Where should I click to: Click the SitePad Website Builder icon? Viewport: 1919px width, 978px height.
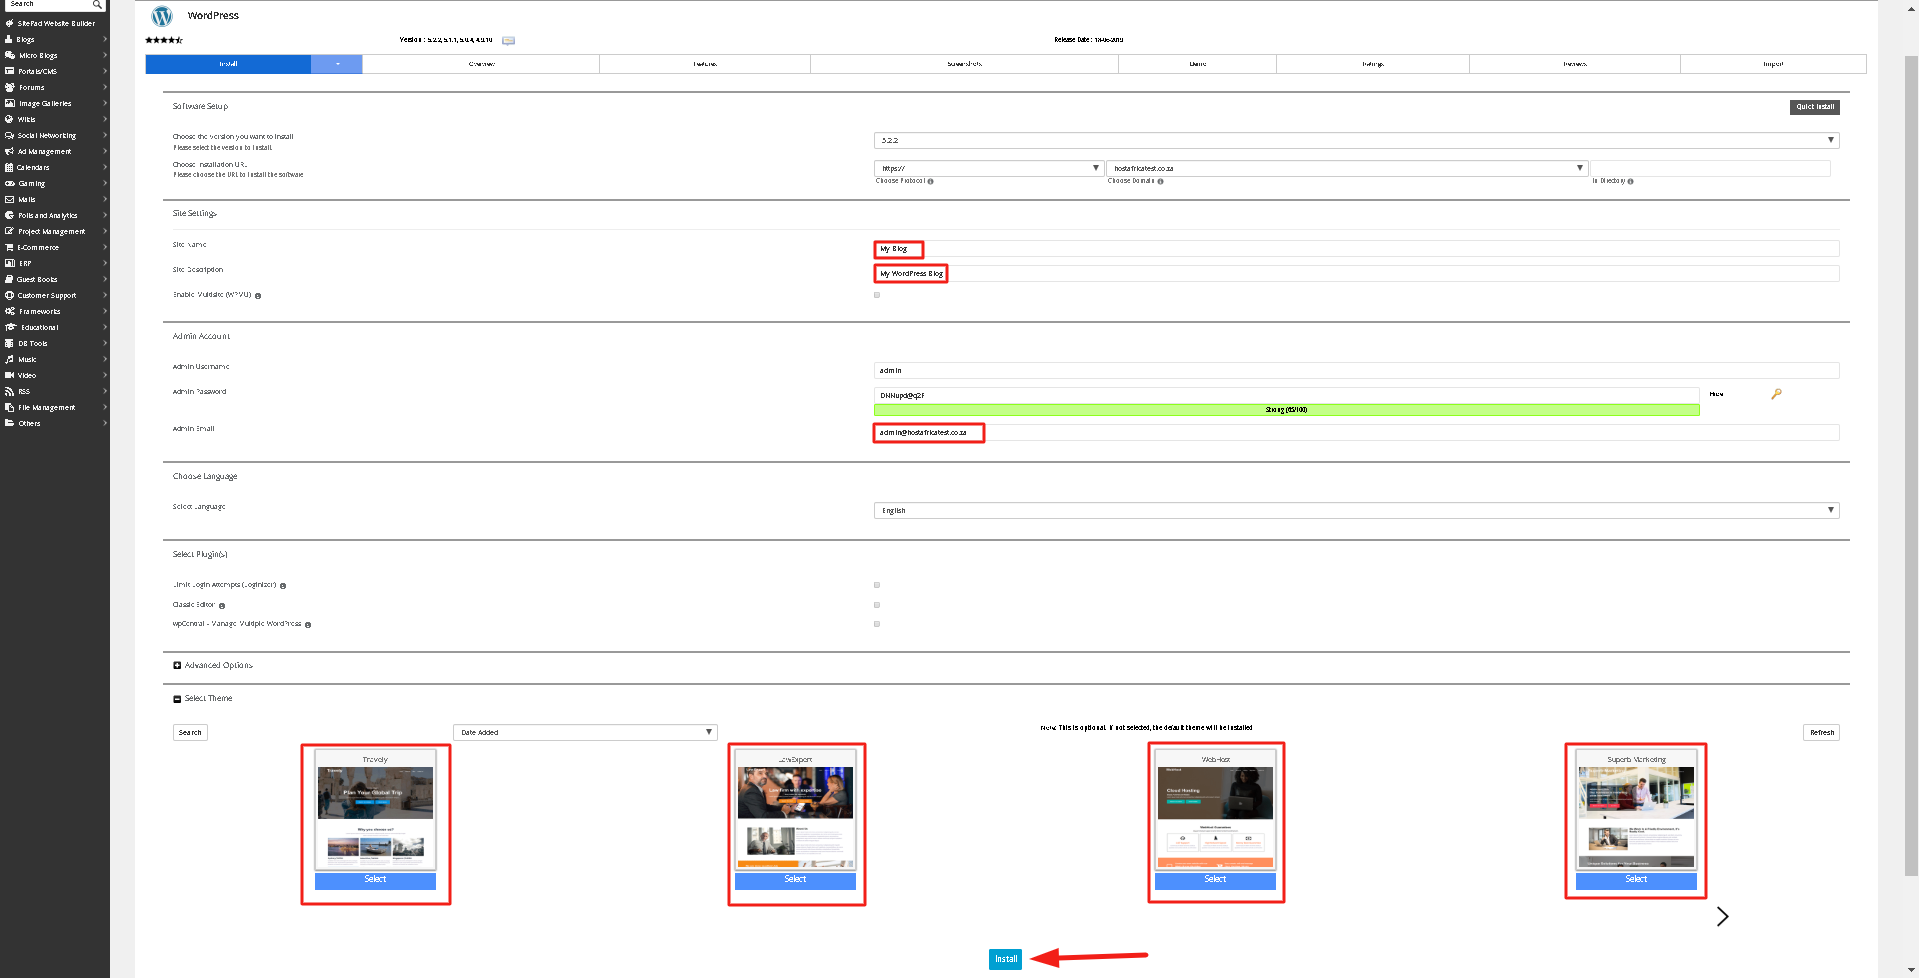[9, 23]
